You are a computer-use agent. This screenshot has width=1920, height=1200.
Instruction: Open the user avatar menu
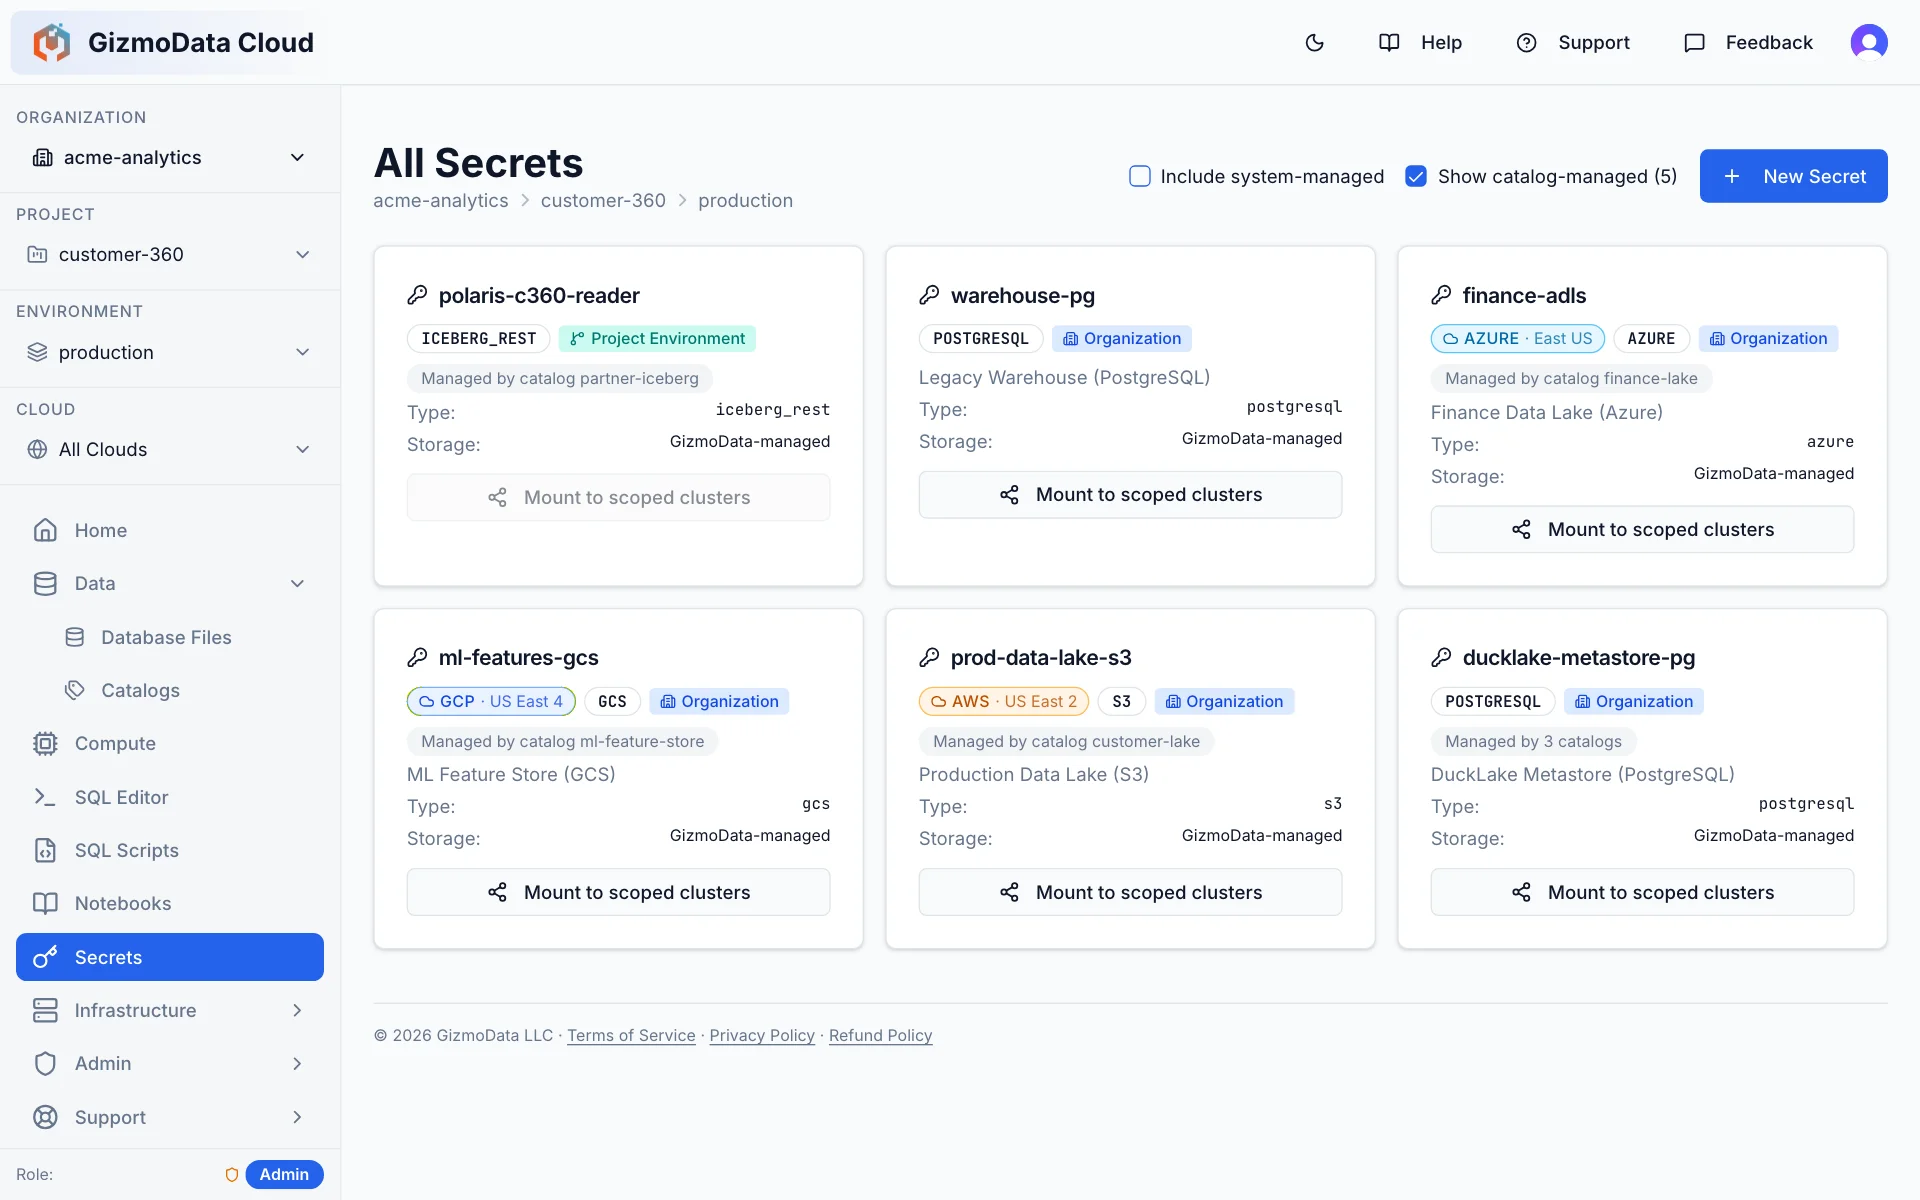1869,42
